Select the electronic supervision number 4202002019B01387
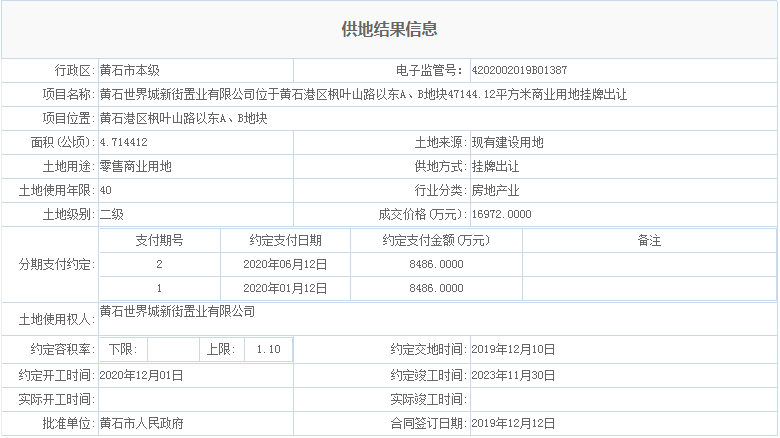Screen dimensions: 780x438 tap(519, 70)
